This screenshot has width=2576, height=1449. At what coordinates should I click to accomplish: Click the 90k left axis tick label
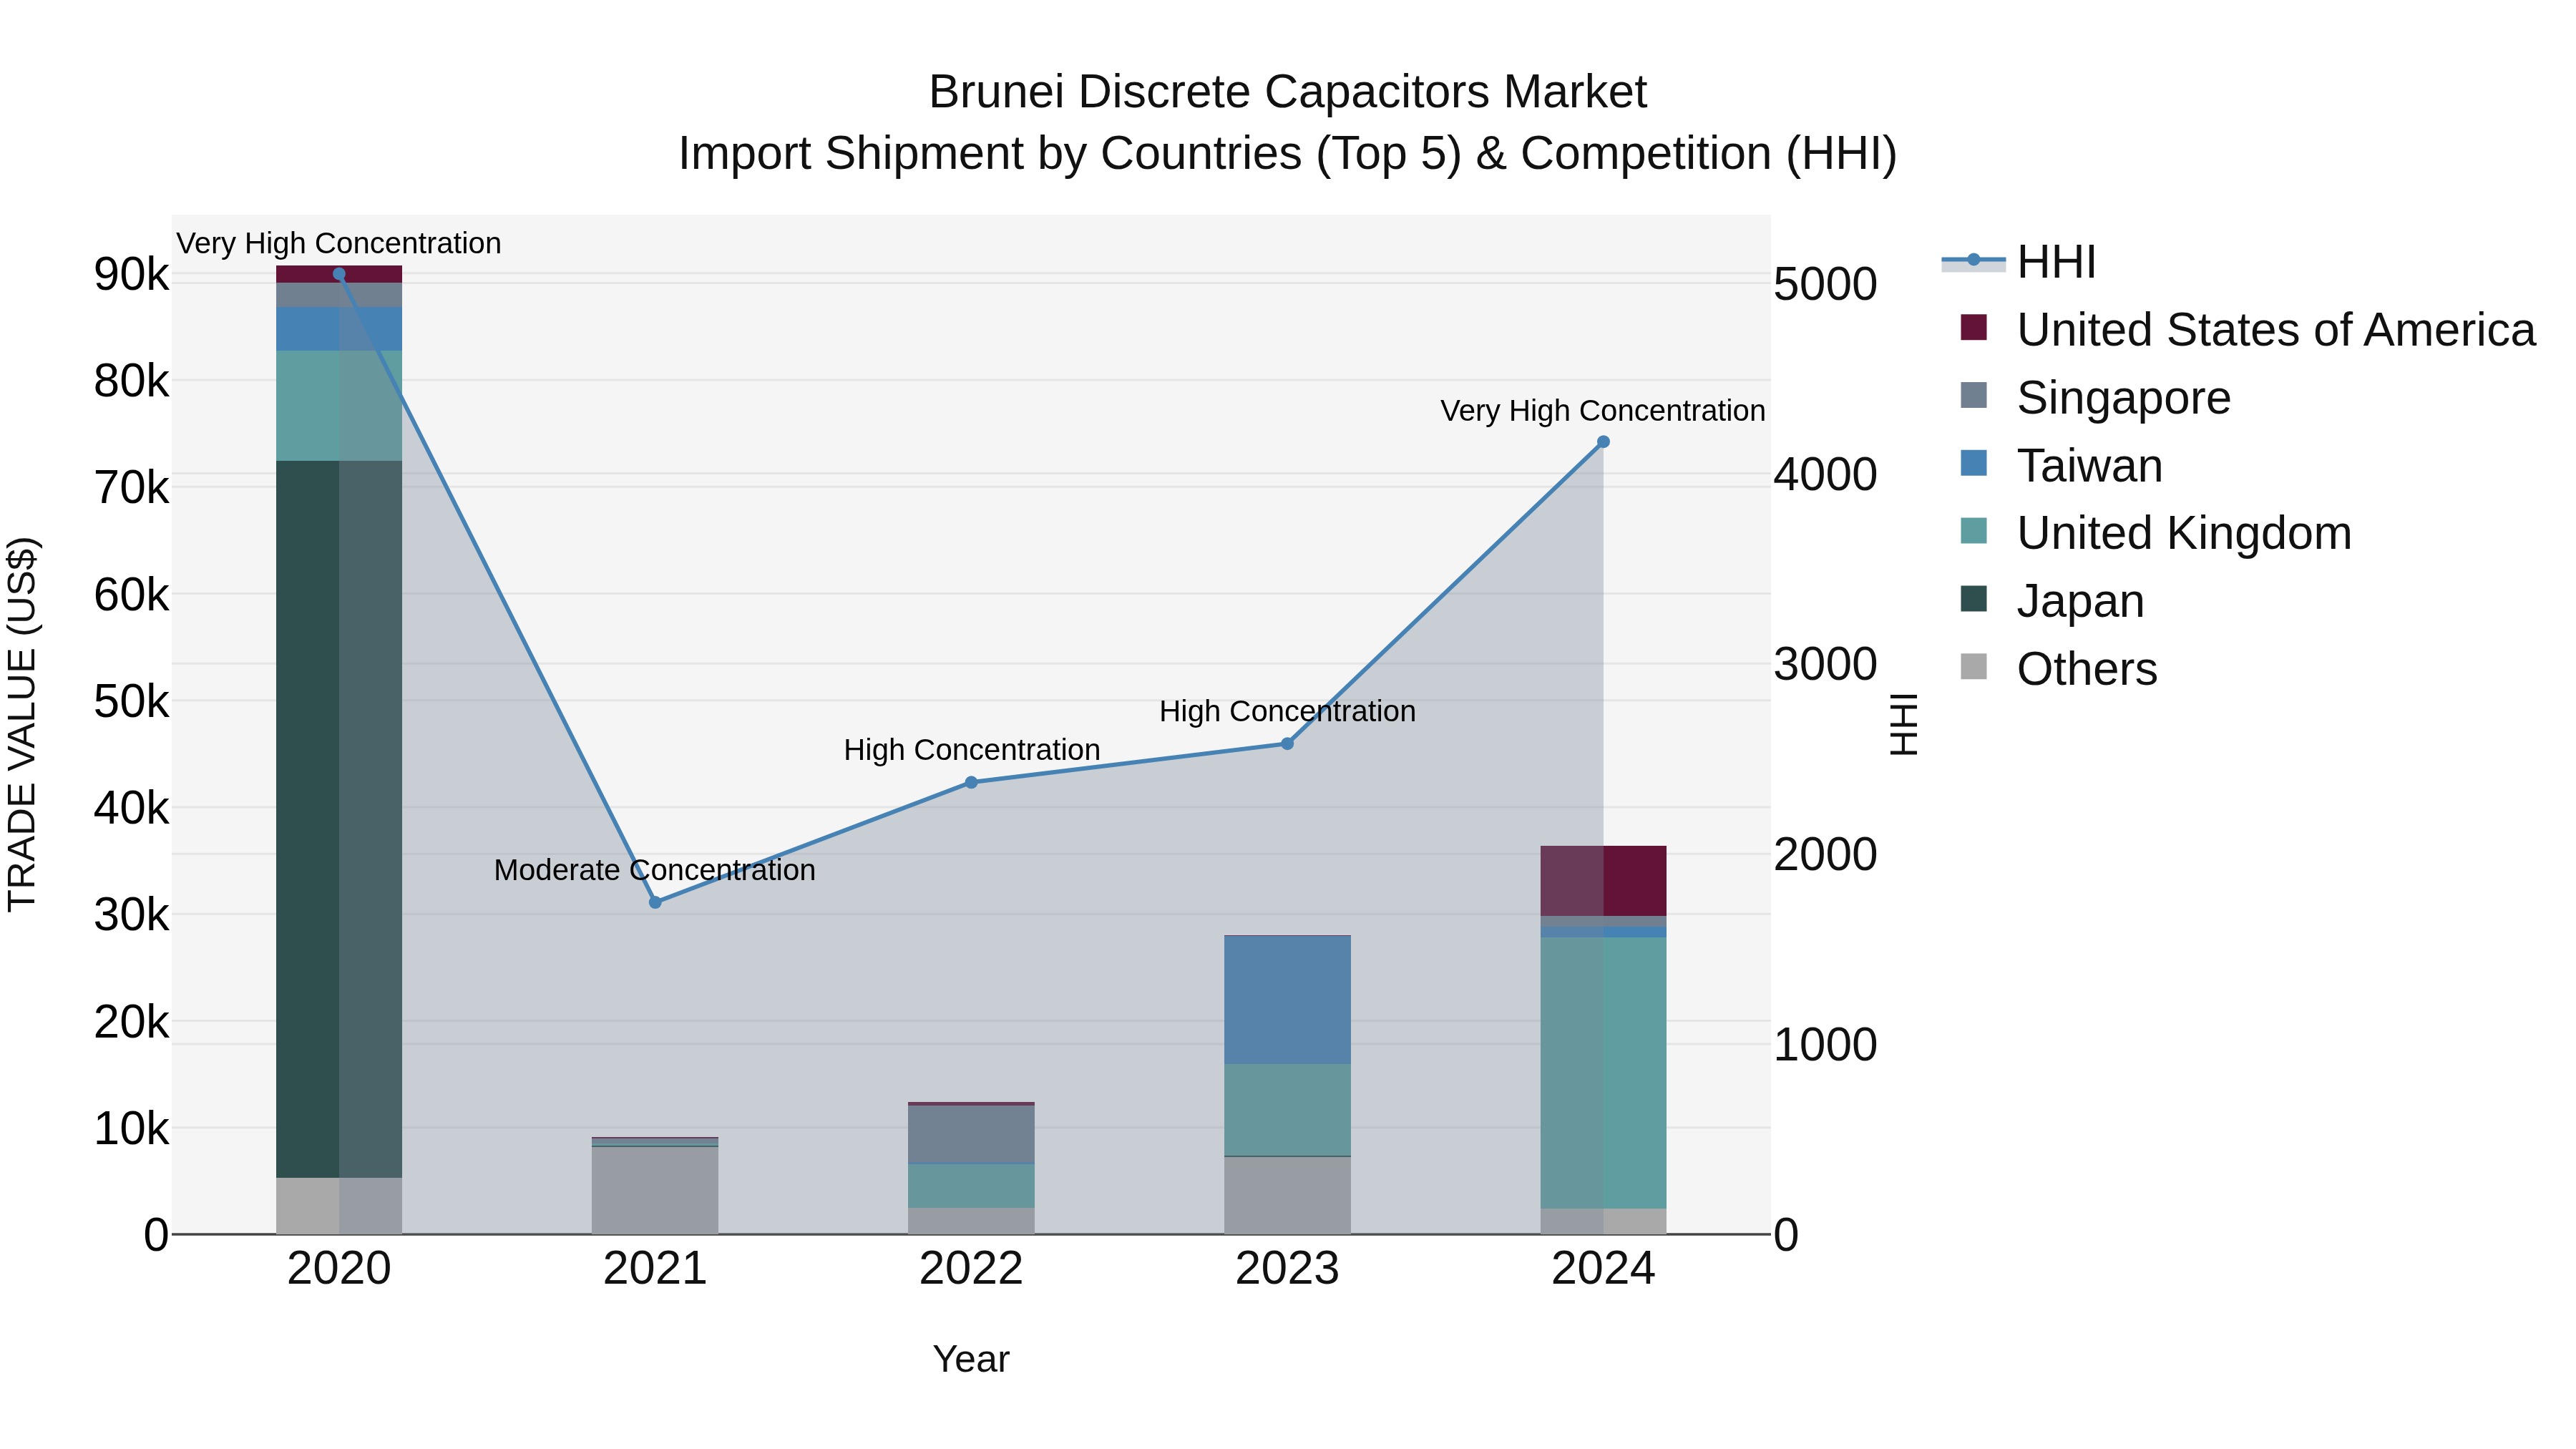[x=132, y=274]
